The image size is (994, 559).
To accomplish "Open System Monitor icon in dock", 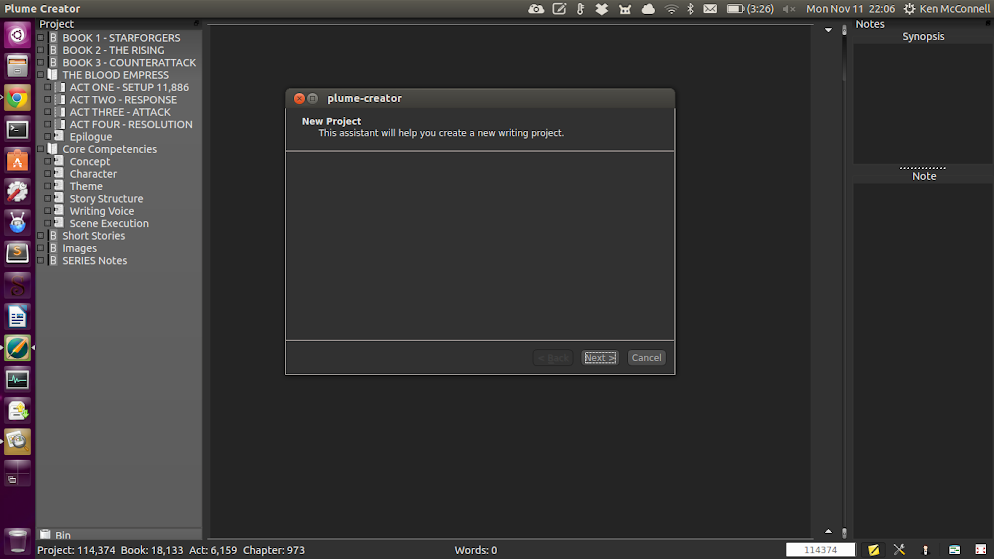I will pos(17,380).
